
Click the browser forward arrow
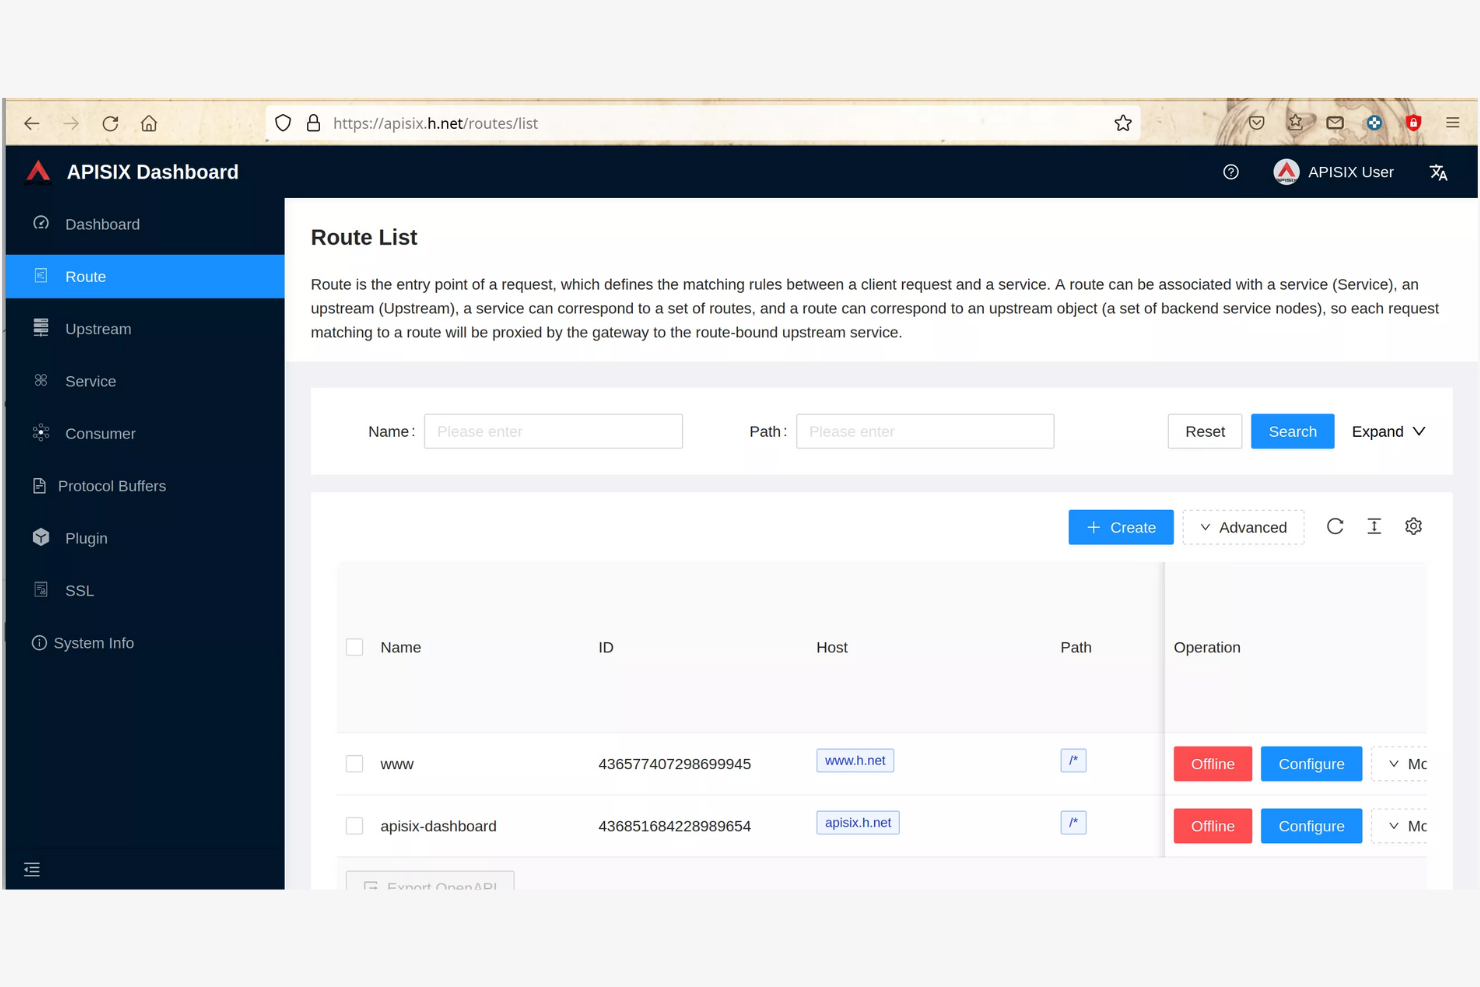[71, 123]
